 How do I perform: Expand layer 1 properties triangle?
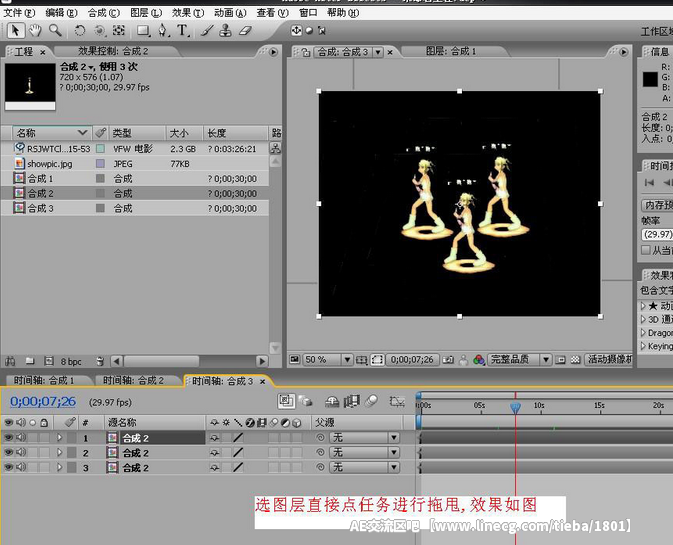(x=60, y=438)
